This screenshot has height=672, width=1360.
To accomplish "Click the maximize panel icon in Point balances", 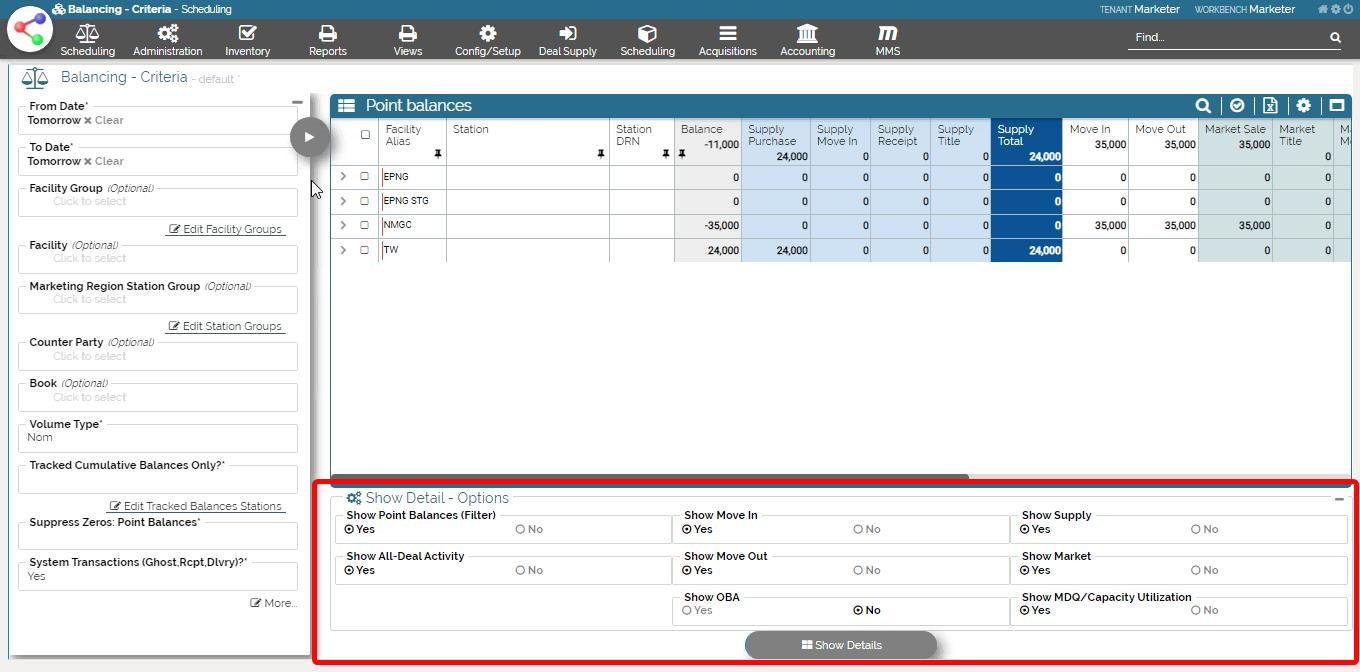I will tap(1336, 105).
